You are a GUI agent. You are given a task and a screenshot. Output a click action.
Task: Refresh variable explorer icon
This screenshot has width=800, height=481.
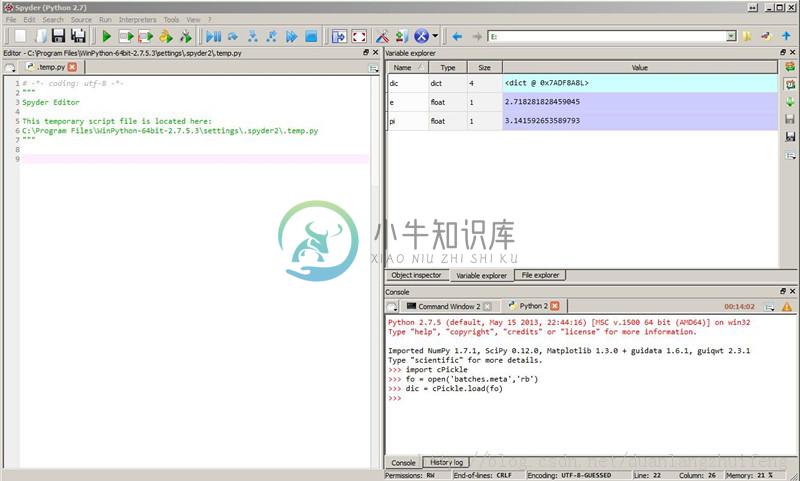pos(790,67)
